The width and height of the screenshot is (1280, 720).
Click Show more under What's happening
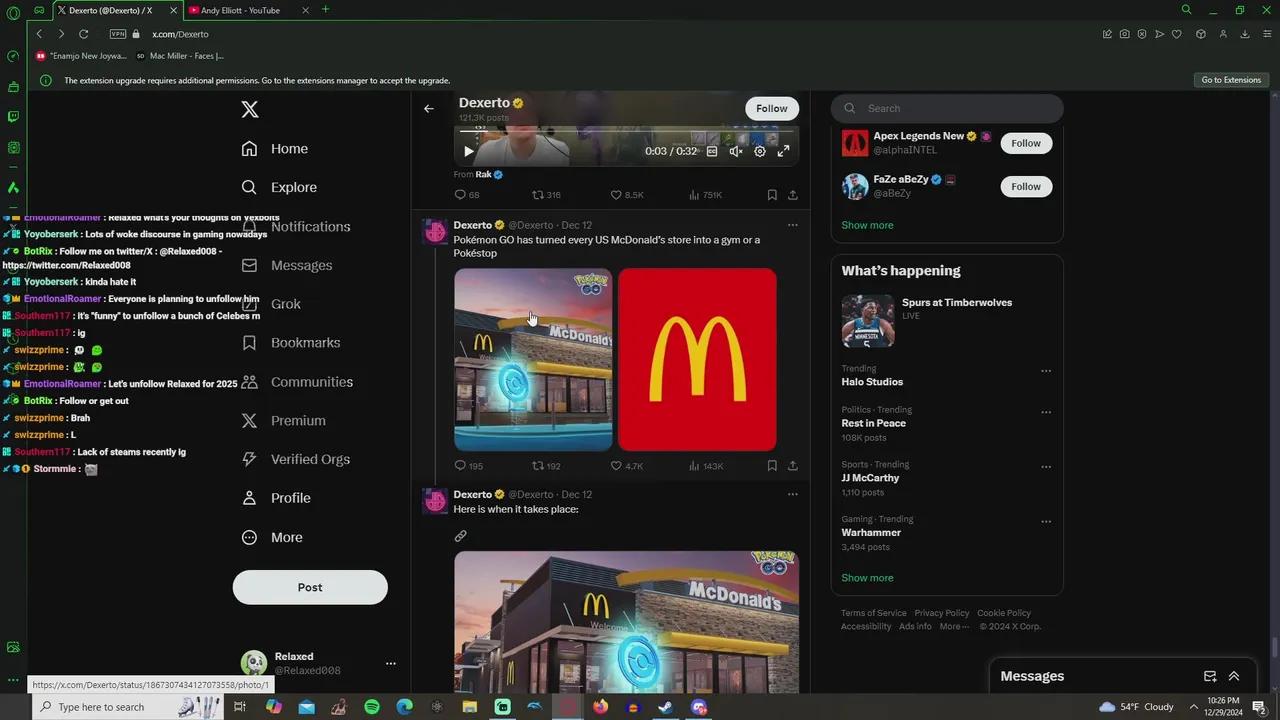click(x=866, y=577)
